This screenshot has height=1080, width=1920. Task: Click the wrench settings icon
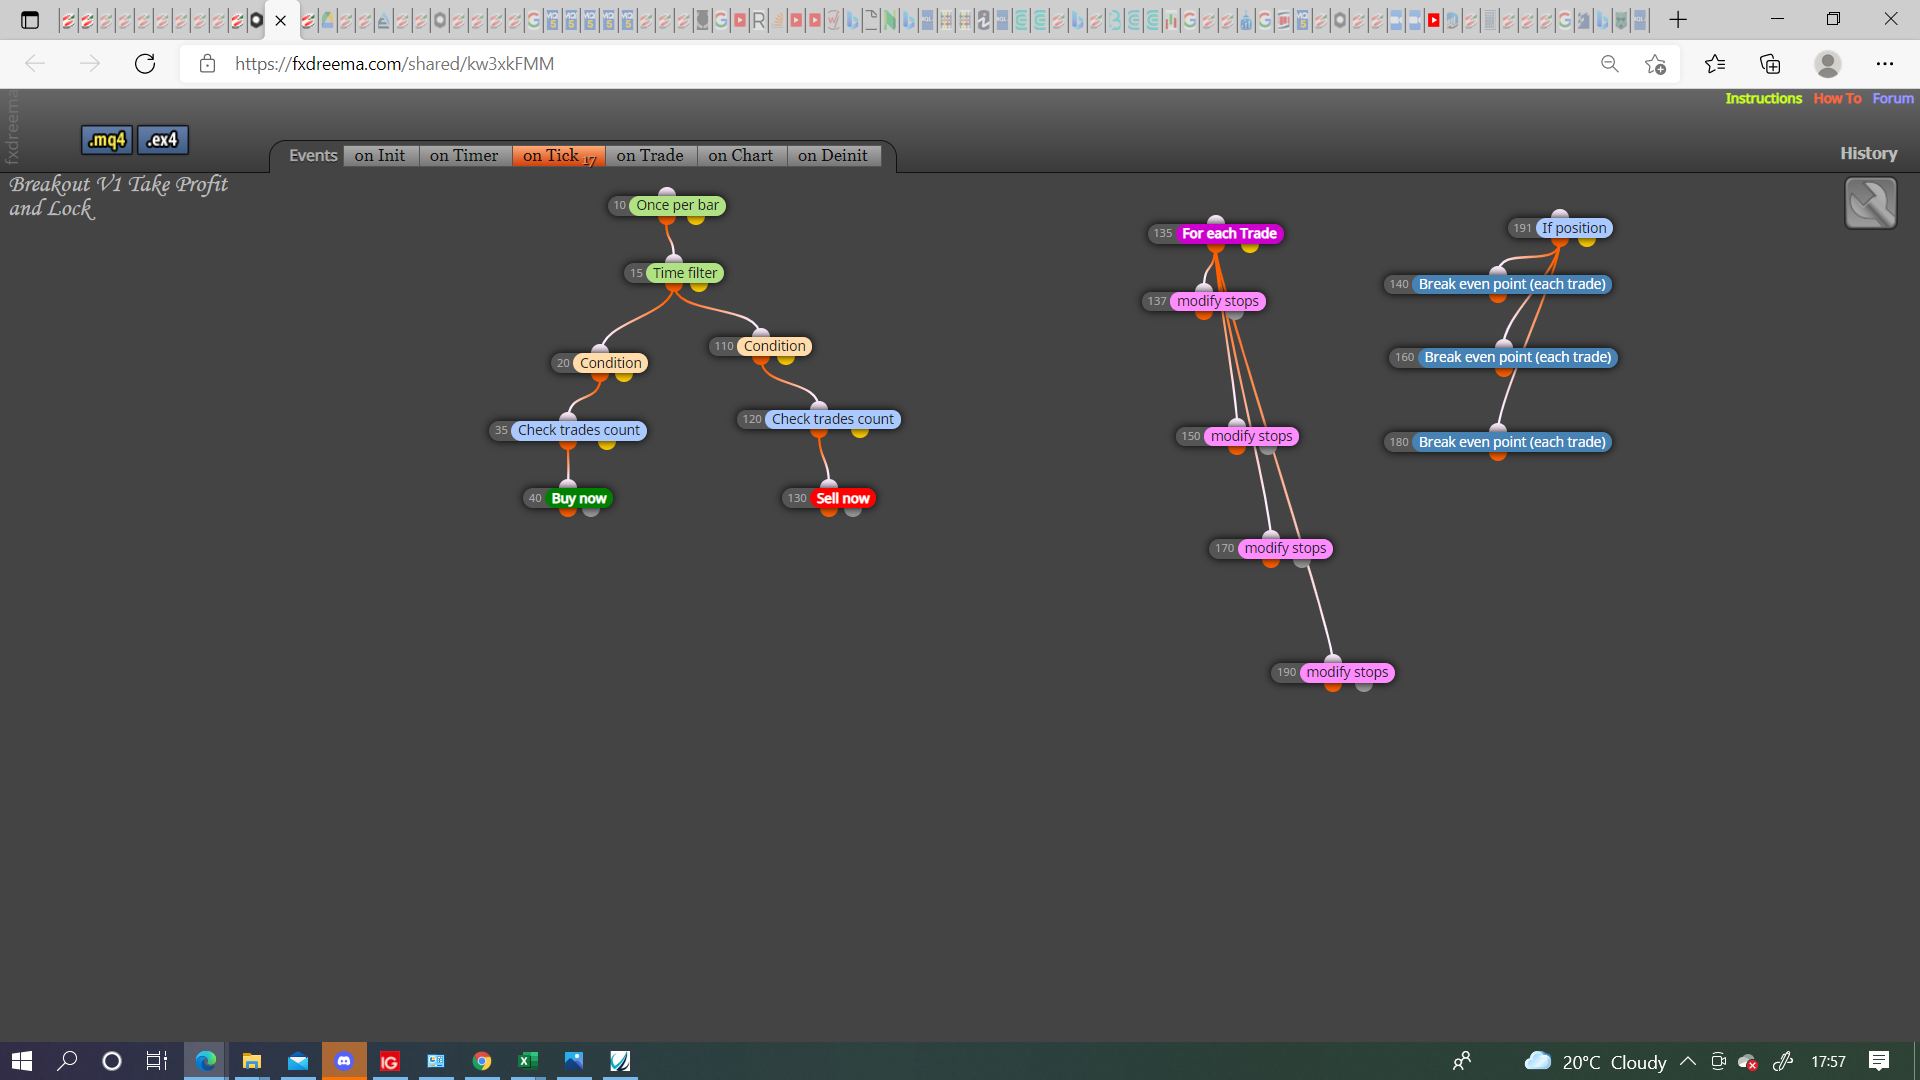click(x=1870, y=203)
